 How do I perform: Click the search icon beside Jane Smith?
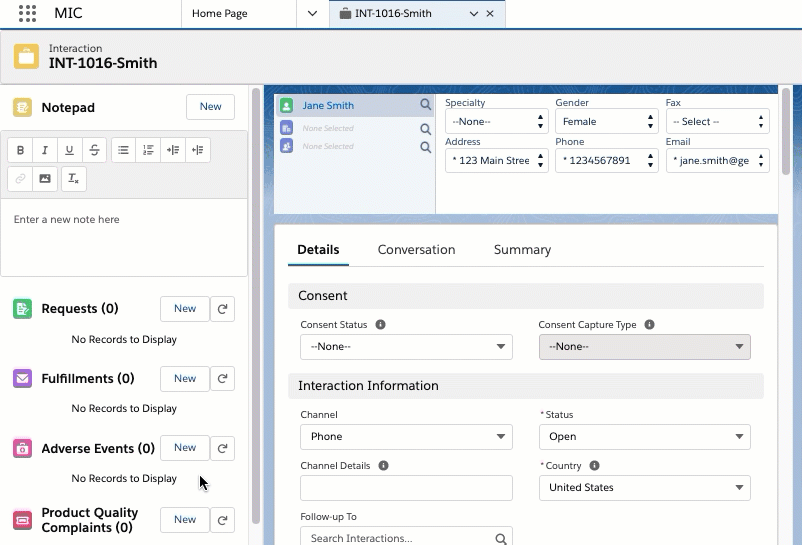(425, 105)
